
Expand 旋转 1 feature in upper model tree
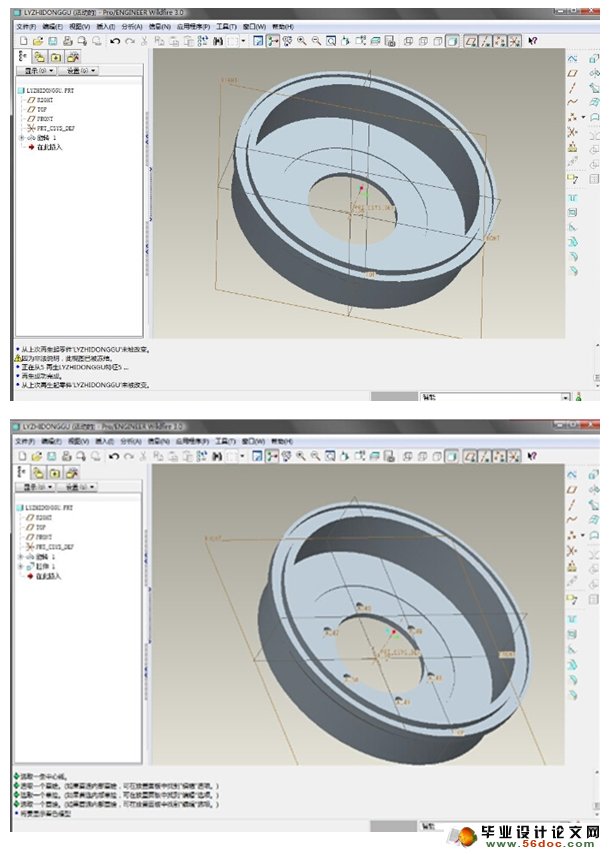point(22,138)
